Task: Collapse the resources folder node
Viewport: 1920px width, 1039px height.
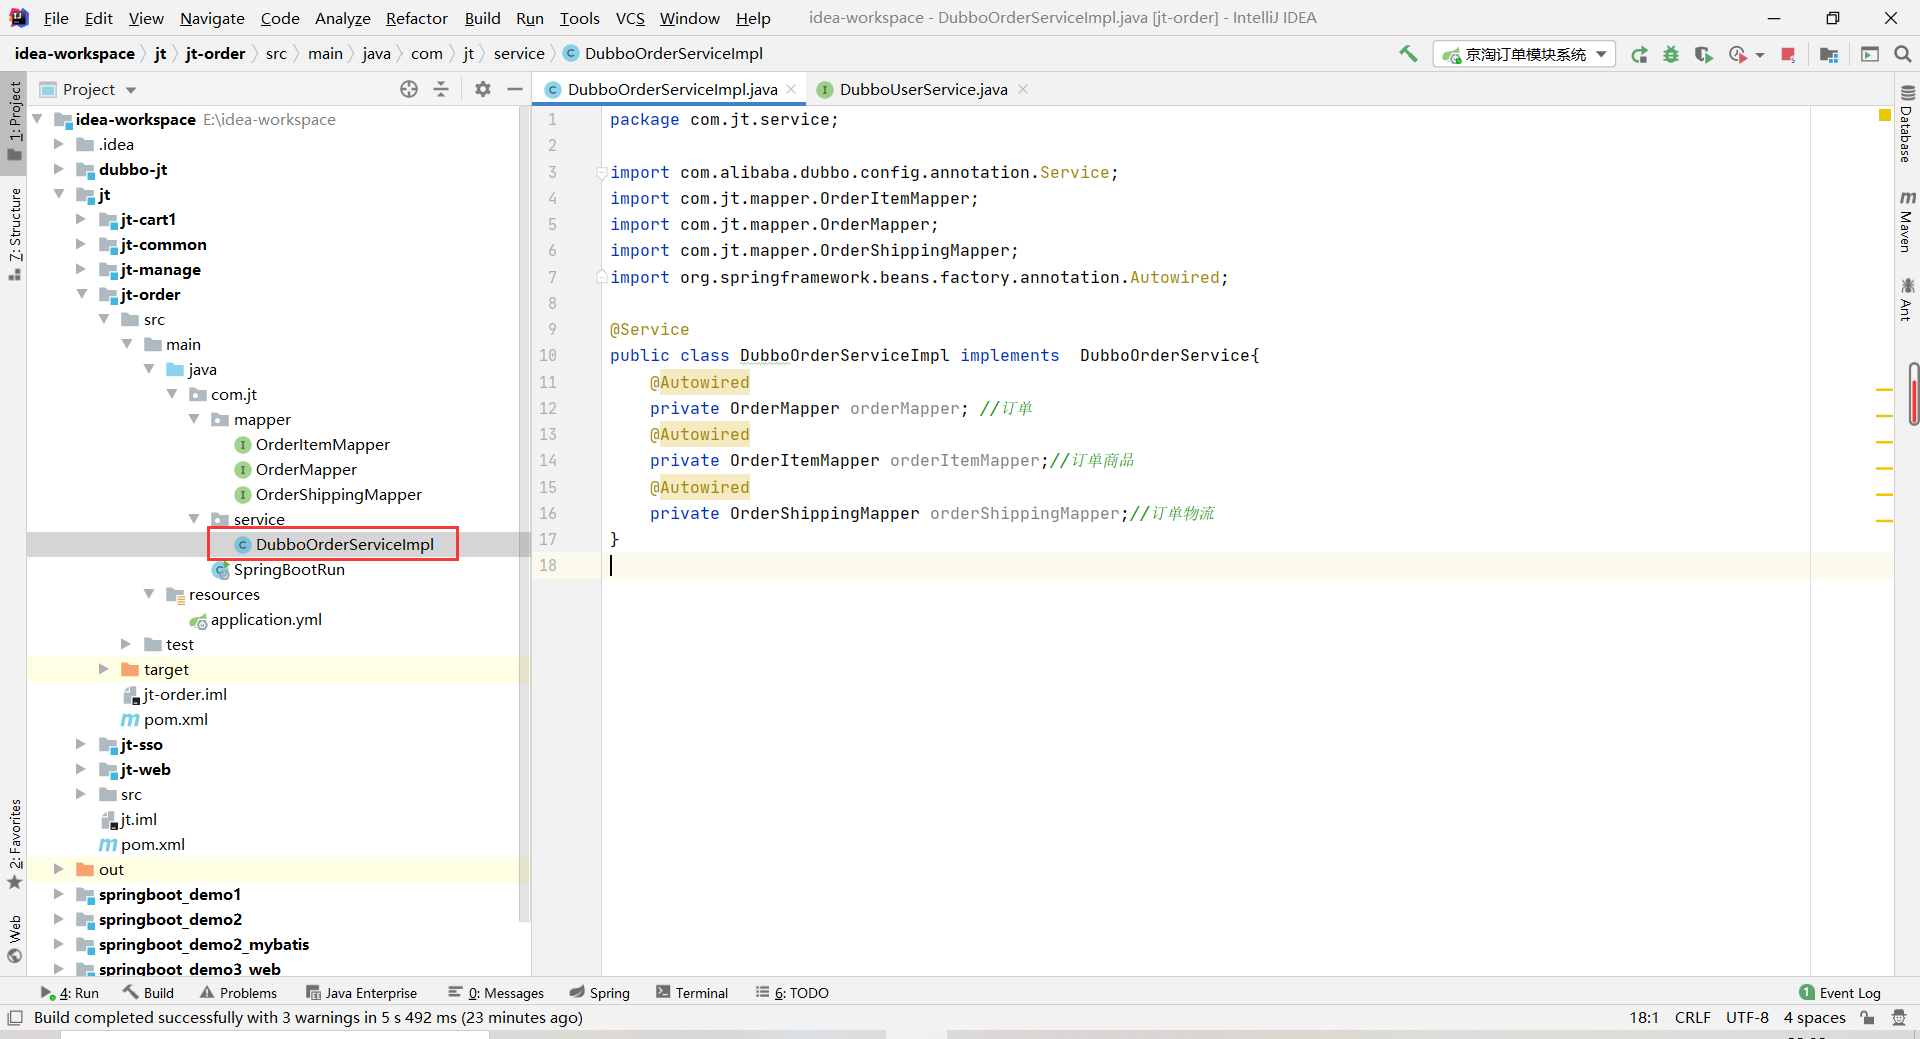Action: (x=149, y=594)
